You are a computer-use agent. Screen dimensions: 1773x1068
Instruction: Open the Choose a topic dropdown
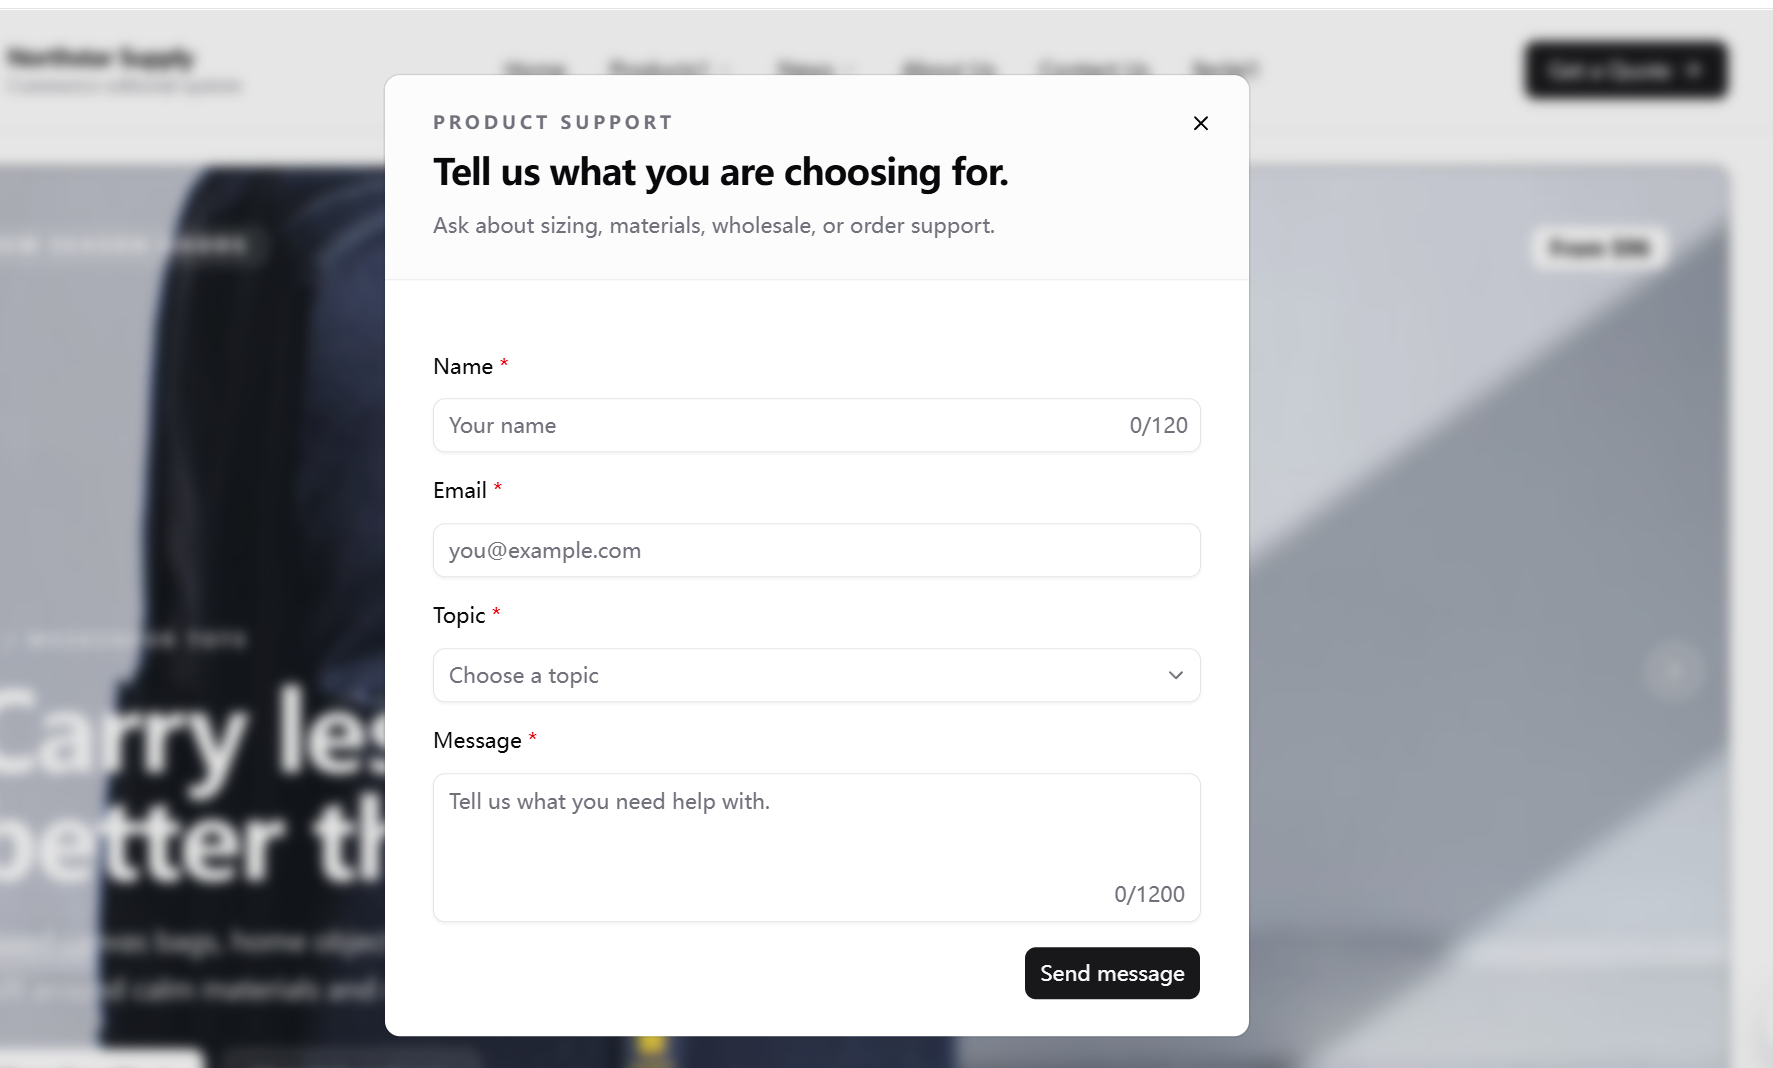click(x=816, y=675)
